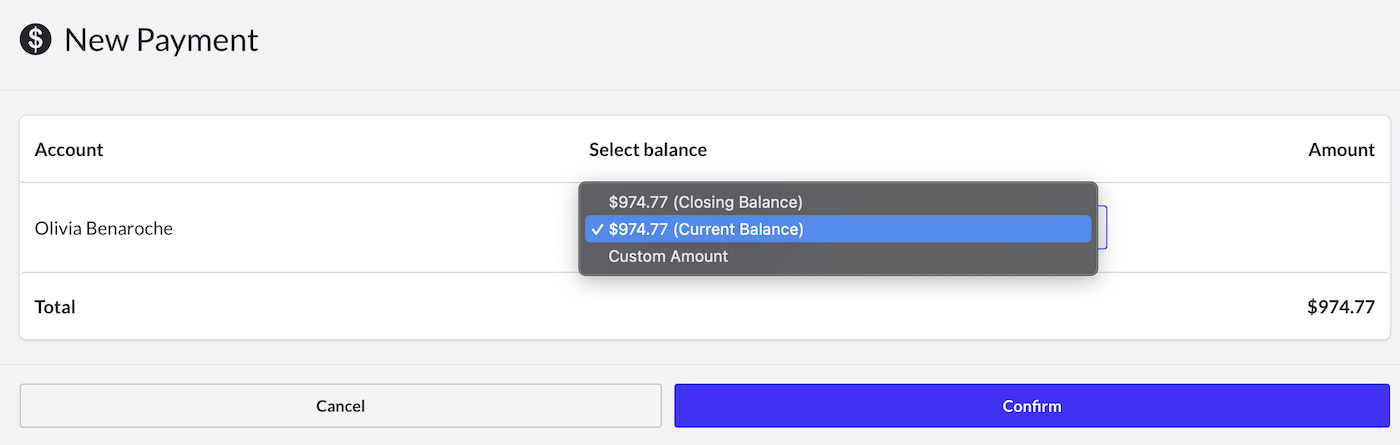This screenshot has height=445, width=1400.
Task: Choose the $974.77 (Current Balance) option
Action: tap(838, 229)
